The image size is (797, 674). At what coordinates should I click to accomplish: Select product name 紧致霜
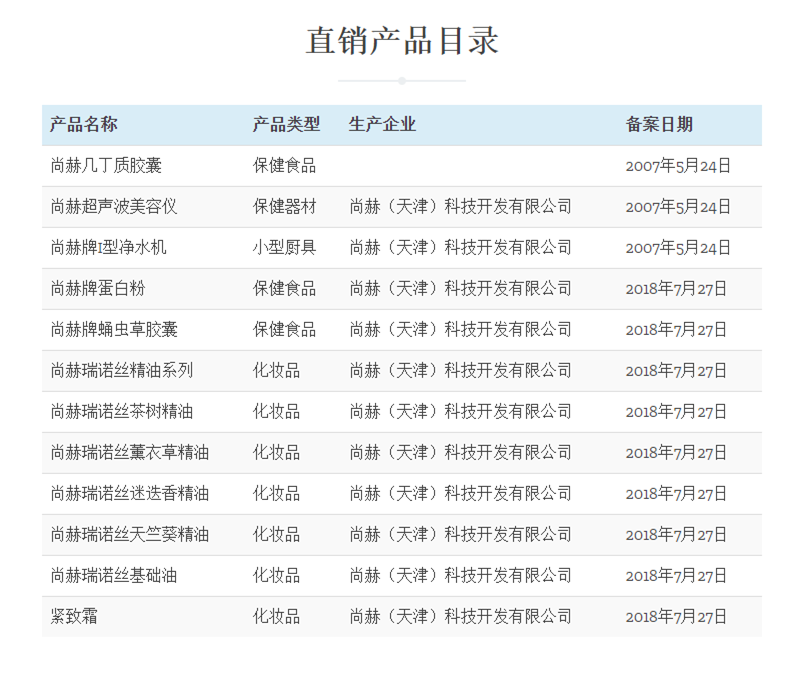74,617
